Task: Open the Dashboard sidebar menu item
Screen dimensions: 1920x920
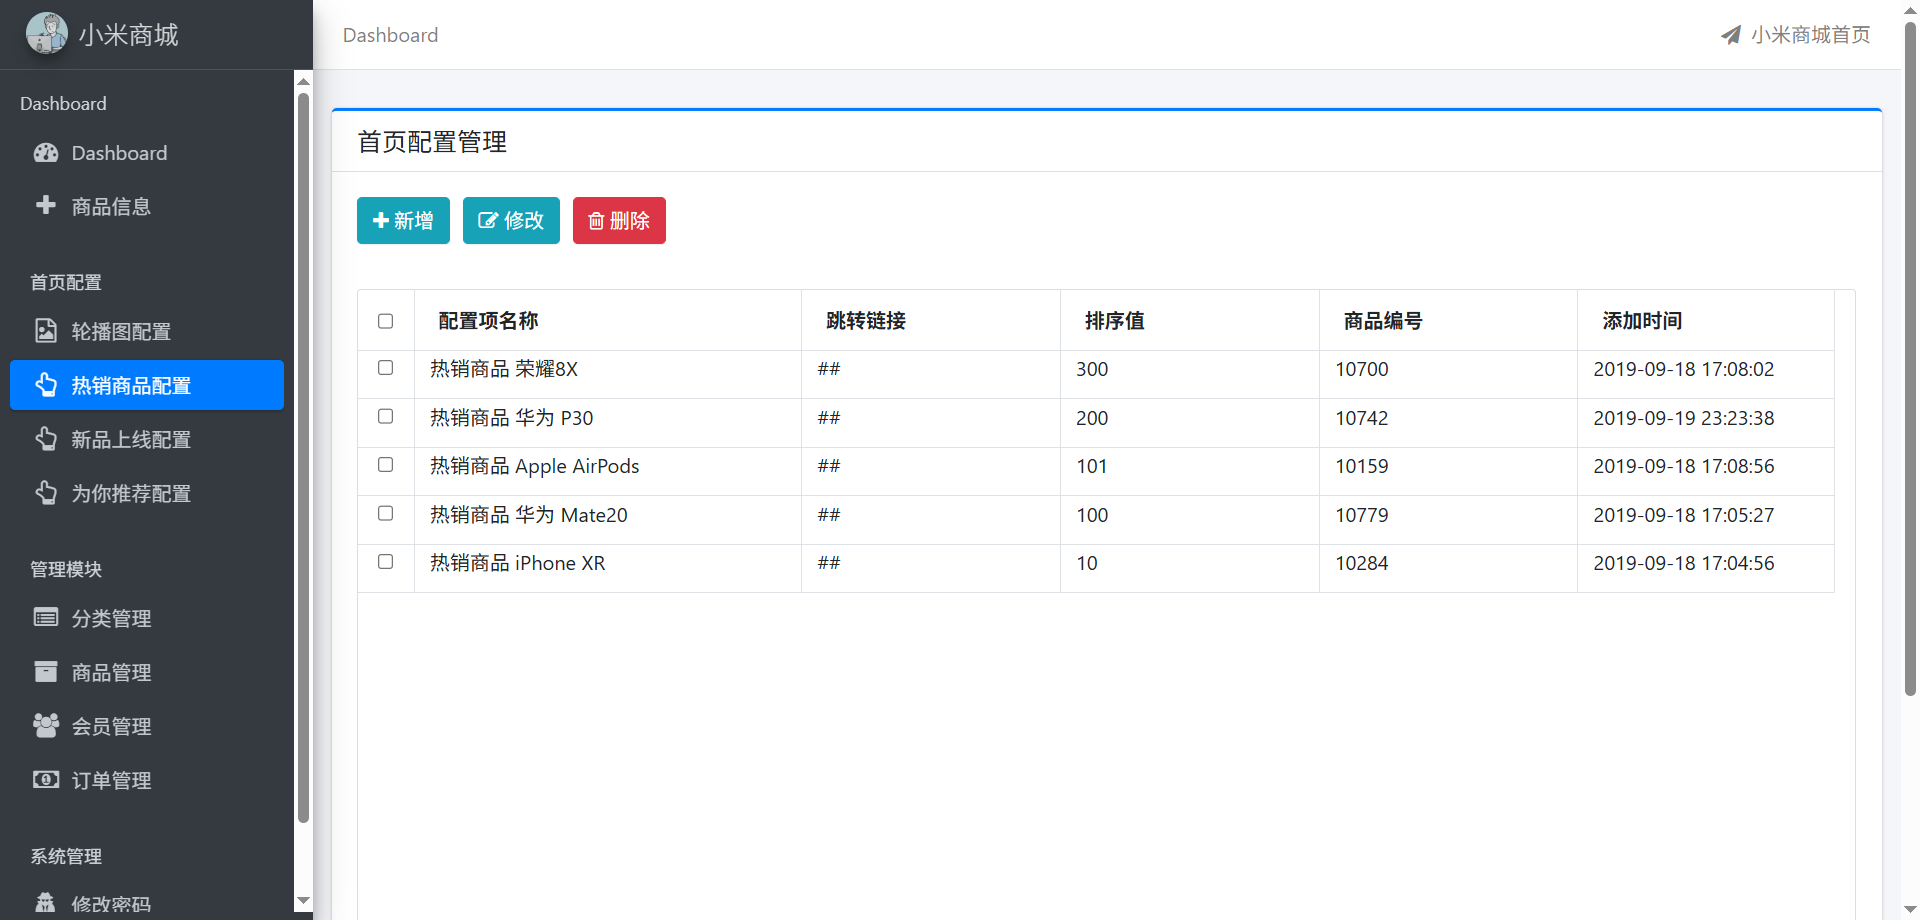Action: coord(147,153)
